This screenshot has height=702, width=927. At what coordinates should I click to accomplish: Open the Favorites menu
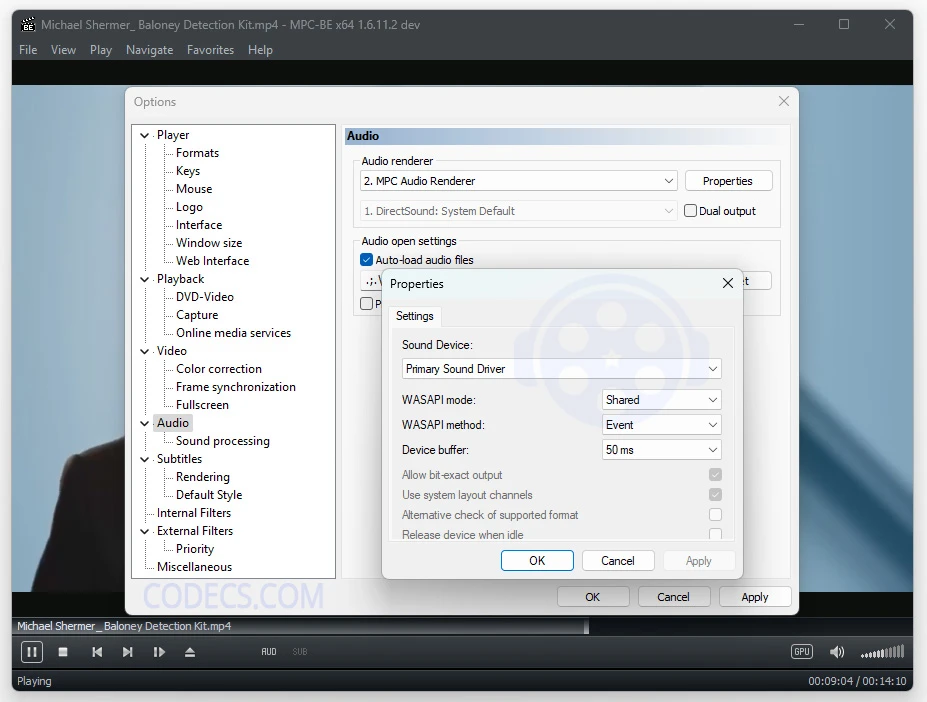point(210,50)
